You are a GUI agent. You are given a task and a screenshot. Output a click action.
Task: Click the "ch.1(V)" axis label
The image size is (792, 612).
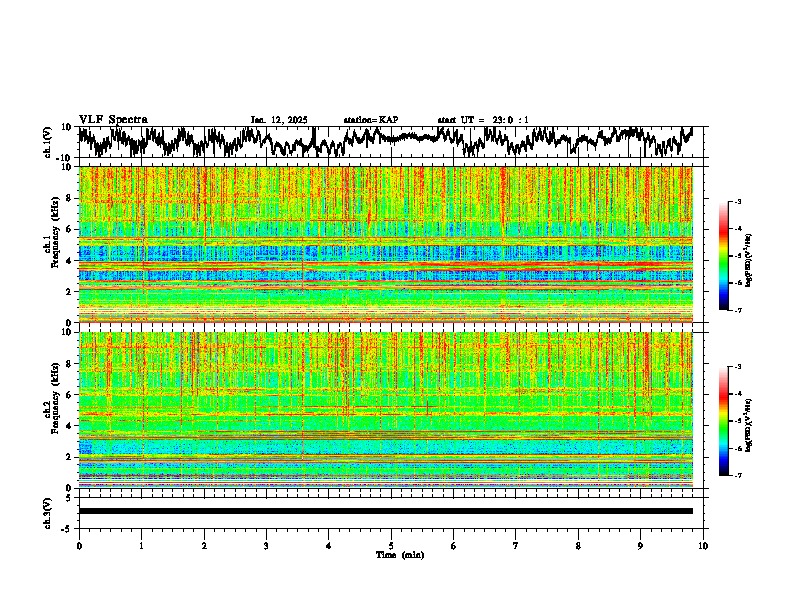tap(48, 142)
